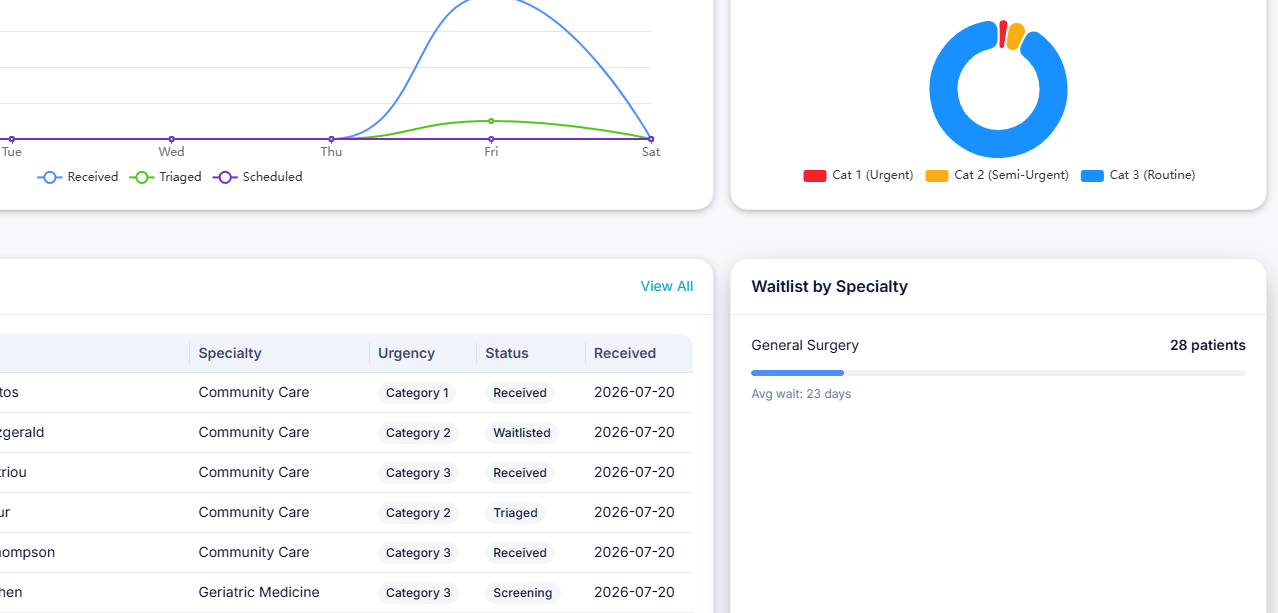
Task: Click the Category 1 urgency badge
Action: (417, 393)
